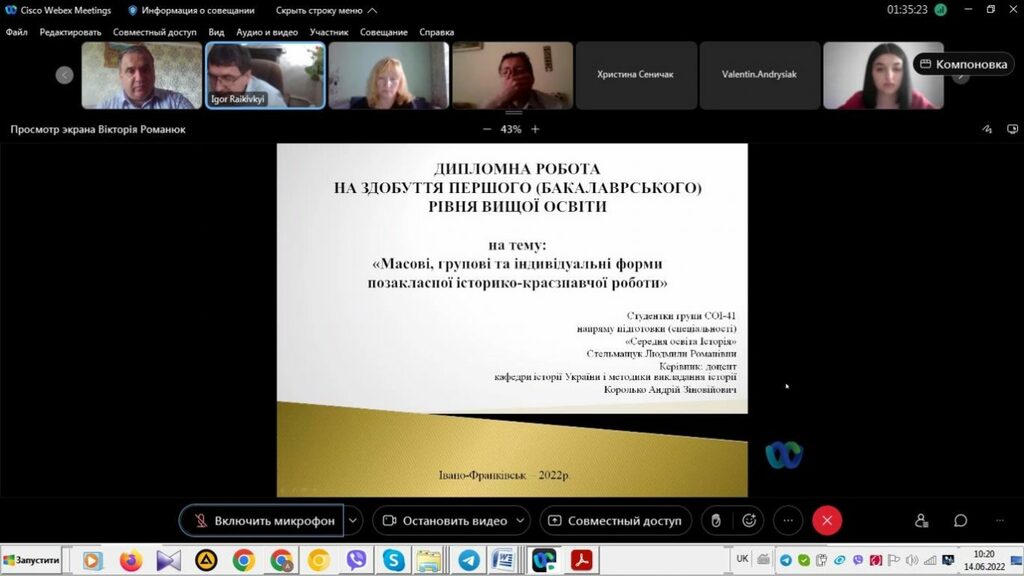This screenshot has width=1024, height=576.
Task: Toggle microphone with Включить микрофон
Action: 262,520
